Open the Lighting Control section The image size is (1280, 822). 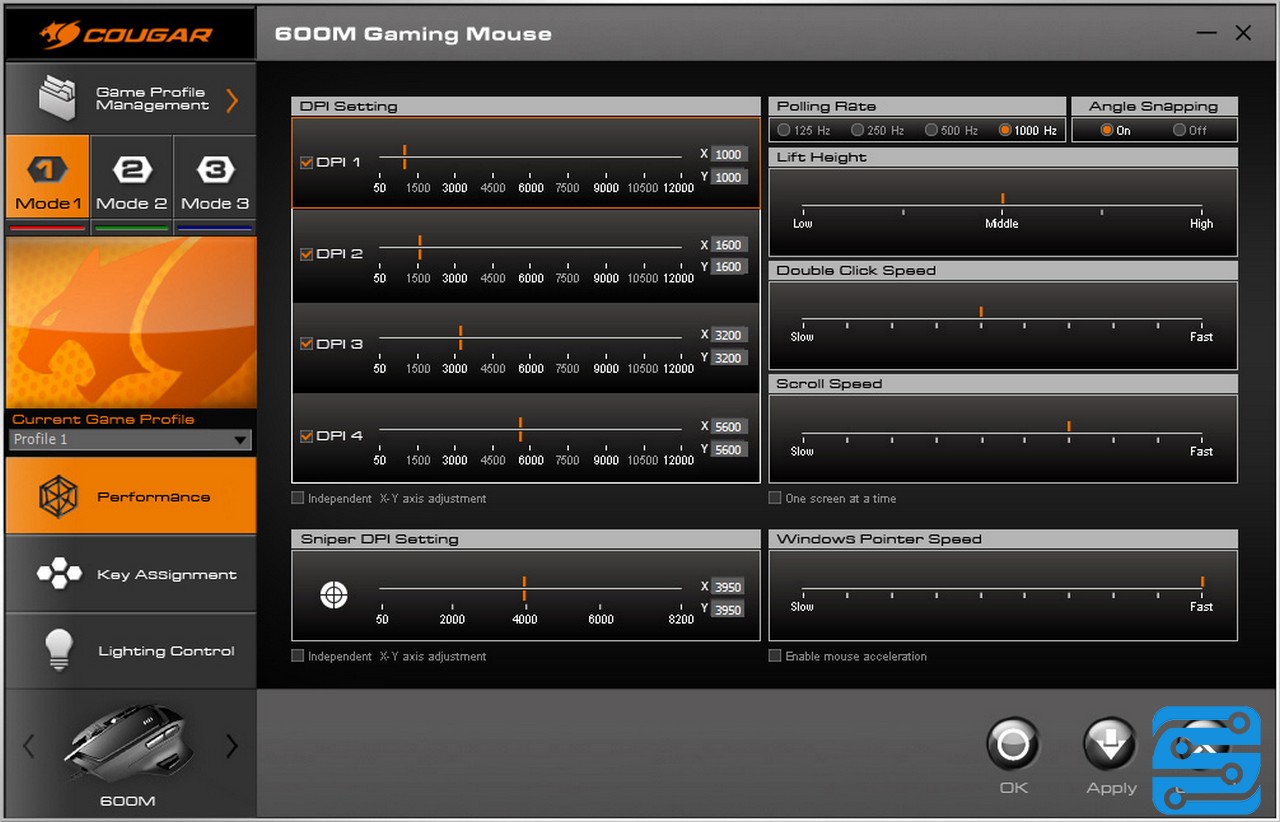pyautogui.click(x=131, y=651)
